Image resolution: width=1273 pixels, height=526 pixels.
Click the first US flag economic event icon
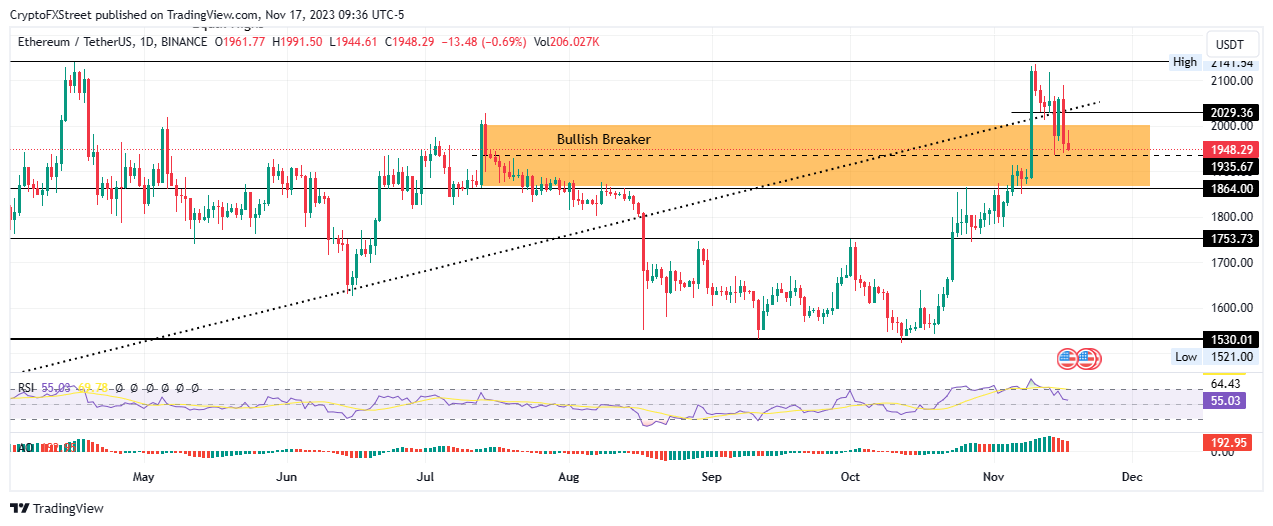(1068, 357)
